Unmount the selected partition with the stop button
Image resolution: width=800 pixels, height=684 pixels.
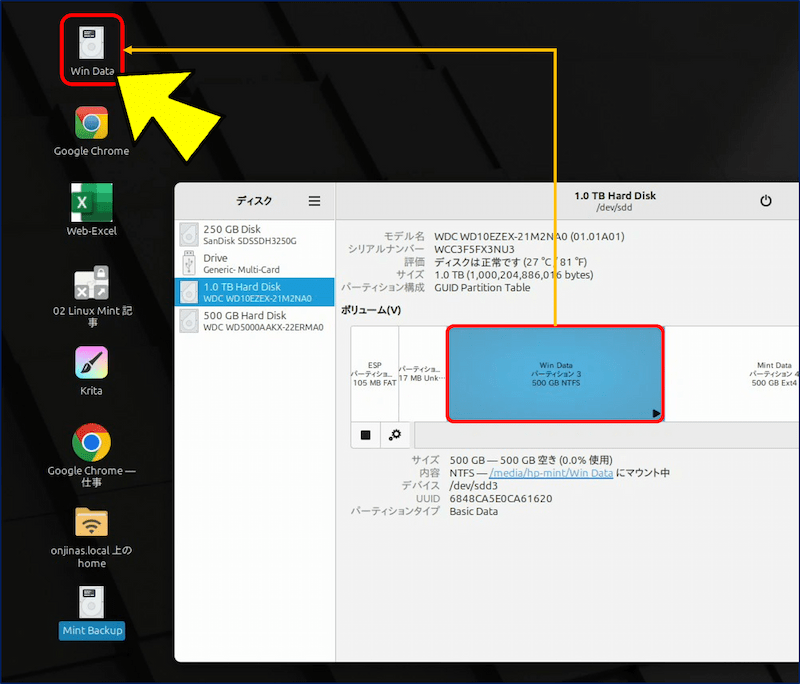click(366, 435)
